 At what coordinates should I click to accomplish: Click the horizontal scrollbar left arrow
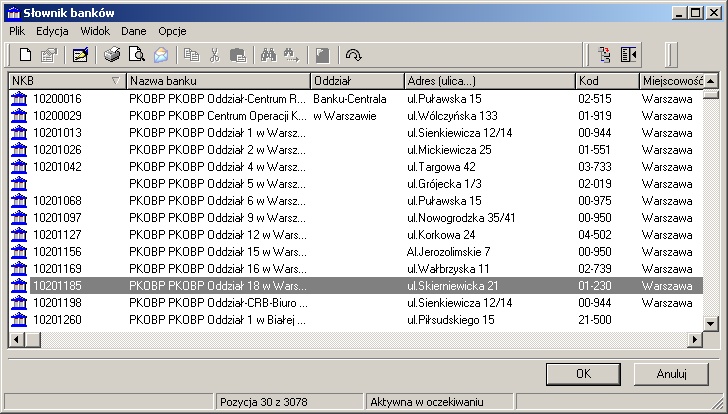tap(17, 339)
